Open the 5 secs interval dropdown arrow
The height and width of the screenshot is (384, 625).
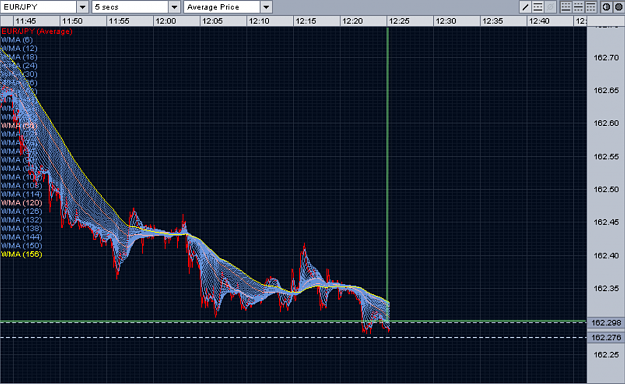174,7
